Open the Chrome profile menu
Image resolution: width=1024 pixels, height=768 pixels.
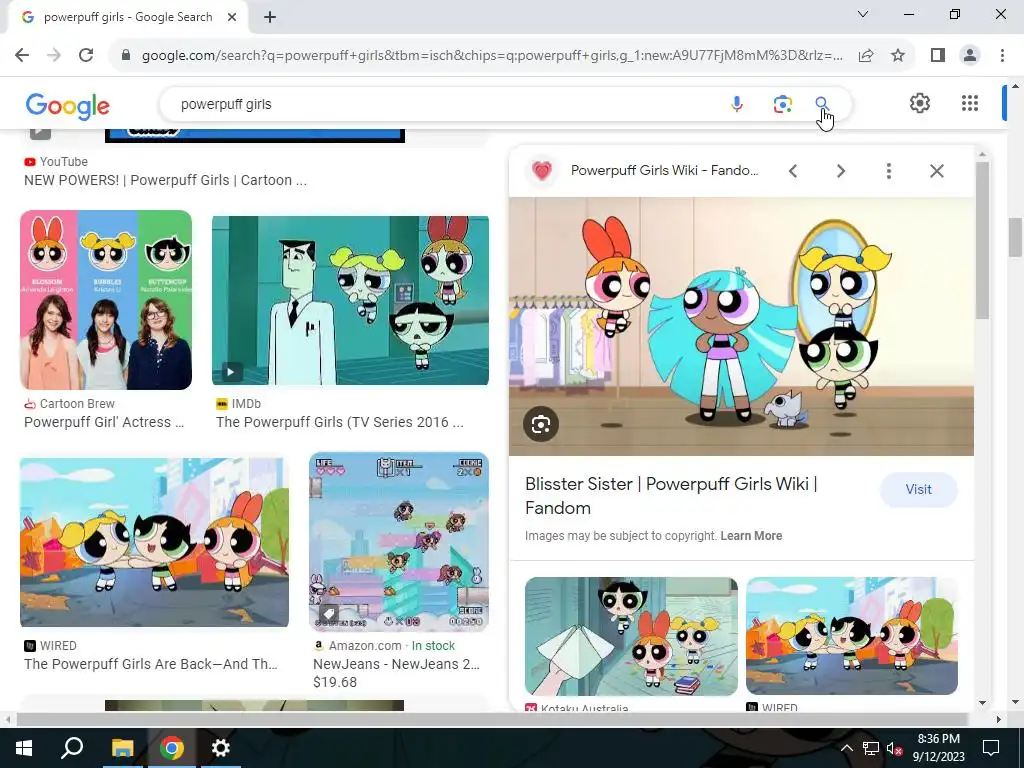[970, 56]
